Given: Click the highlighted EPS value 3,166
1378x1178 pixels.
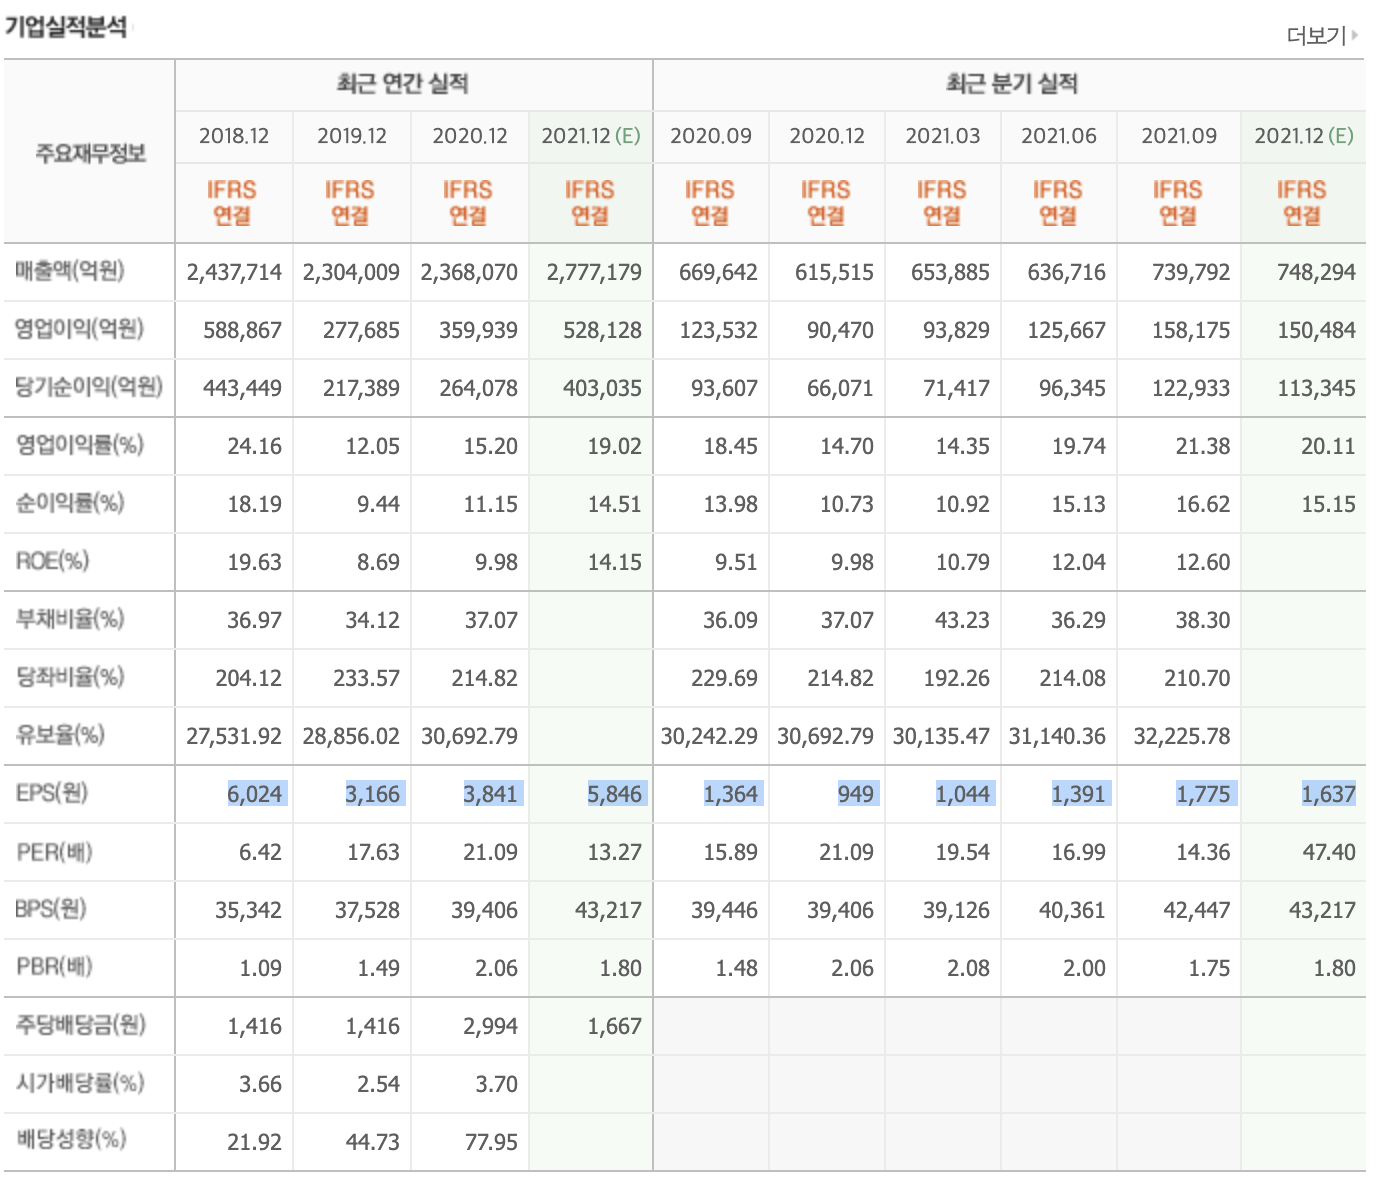Looking at the screenshot, I should point(373,794).
